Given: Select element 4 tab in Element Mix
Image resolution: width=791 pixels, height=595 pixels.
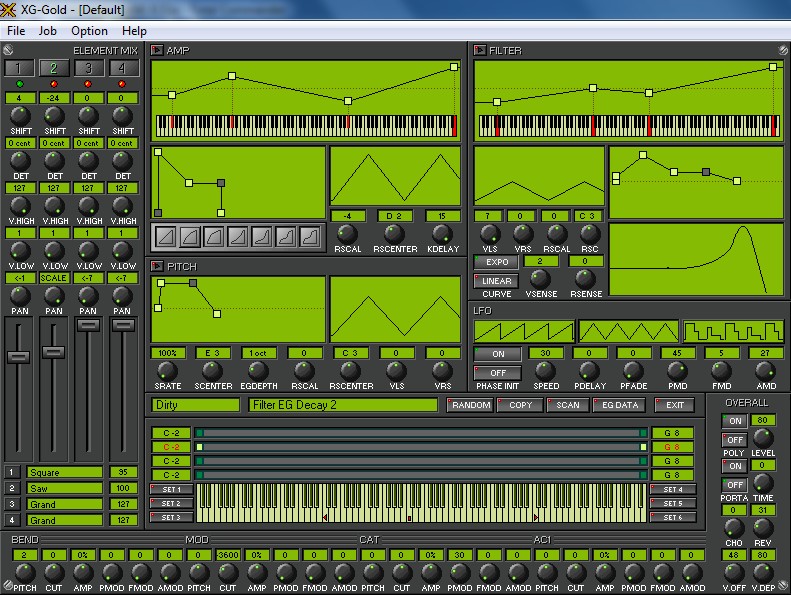Looking at the screenshot, I should pos(122,68).
